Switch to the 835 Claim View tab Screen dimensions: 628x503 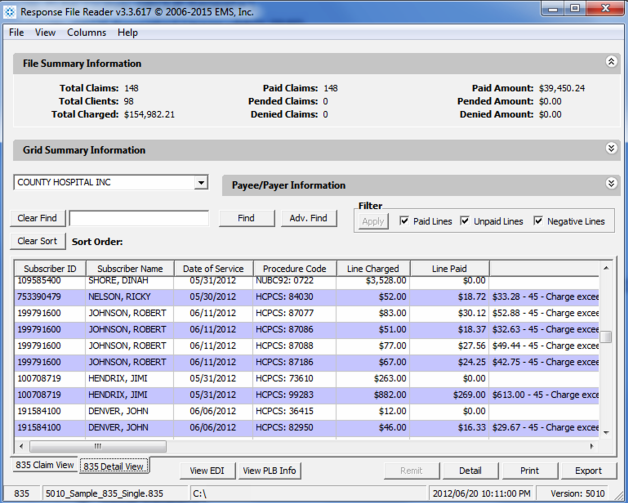click(x=45, y=465)
